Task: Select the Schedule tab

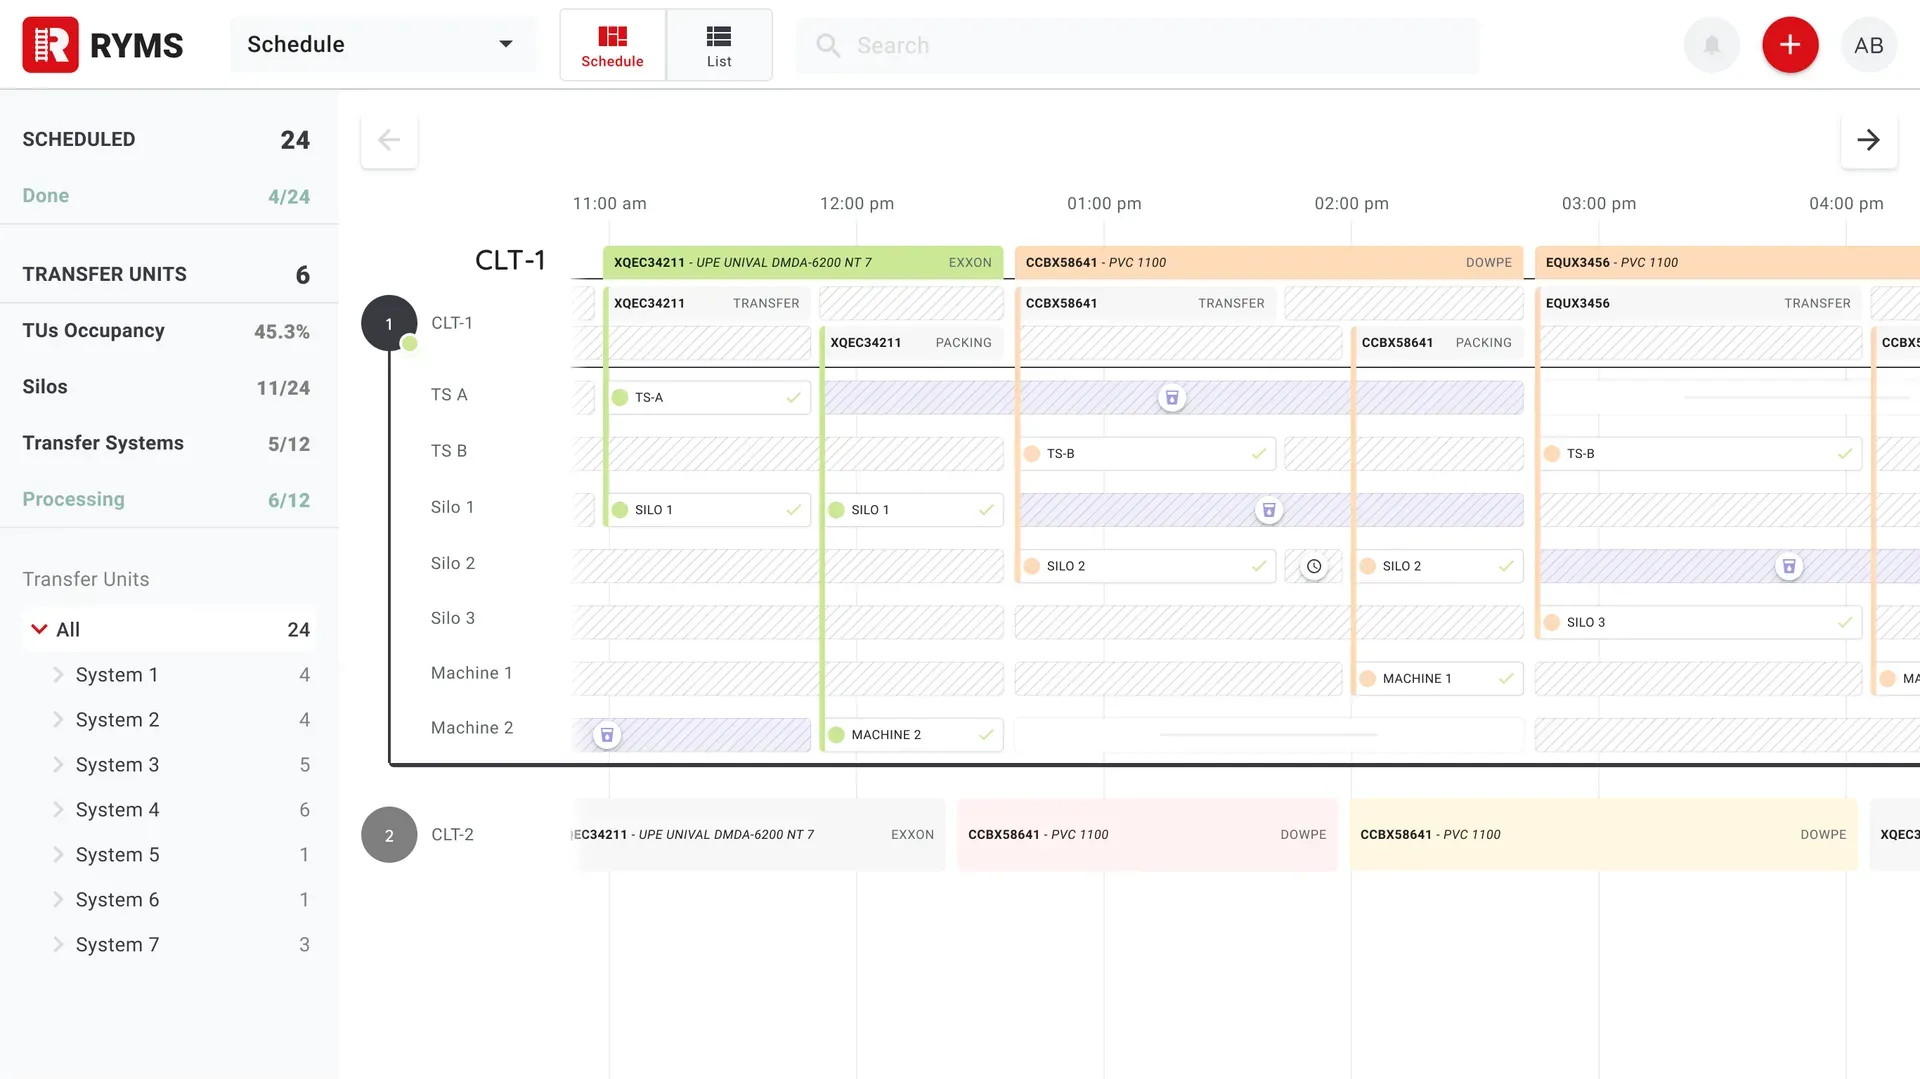Action: [x=612, y=45]
